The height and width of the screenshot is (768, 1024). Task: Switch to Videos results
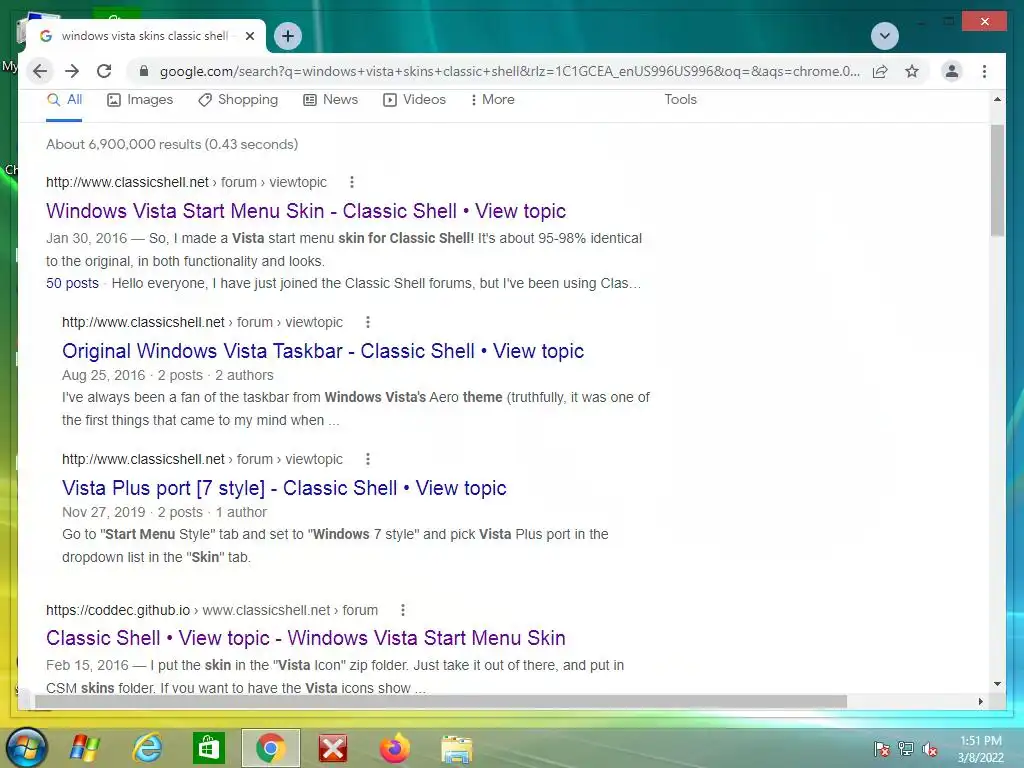point(414,100)
